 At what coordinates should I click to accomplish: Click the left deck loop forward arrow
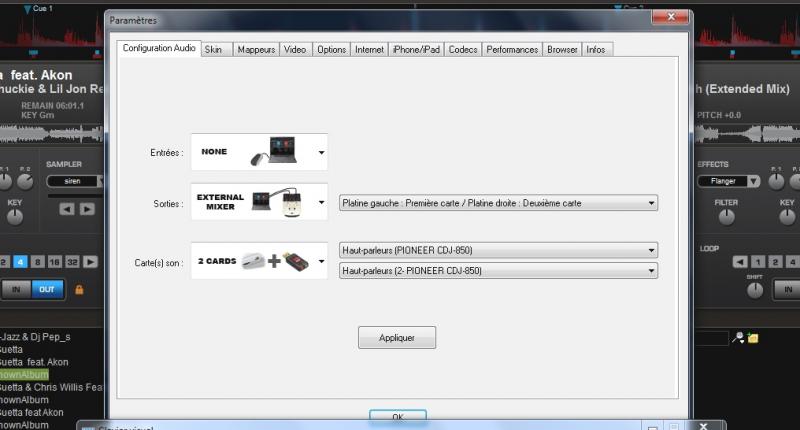pos(90,262)
